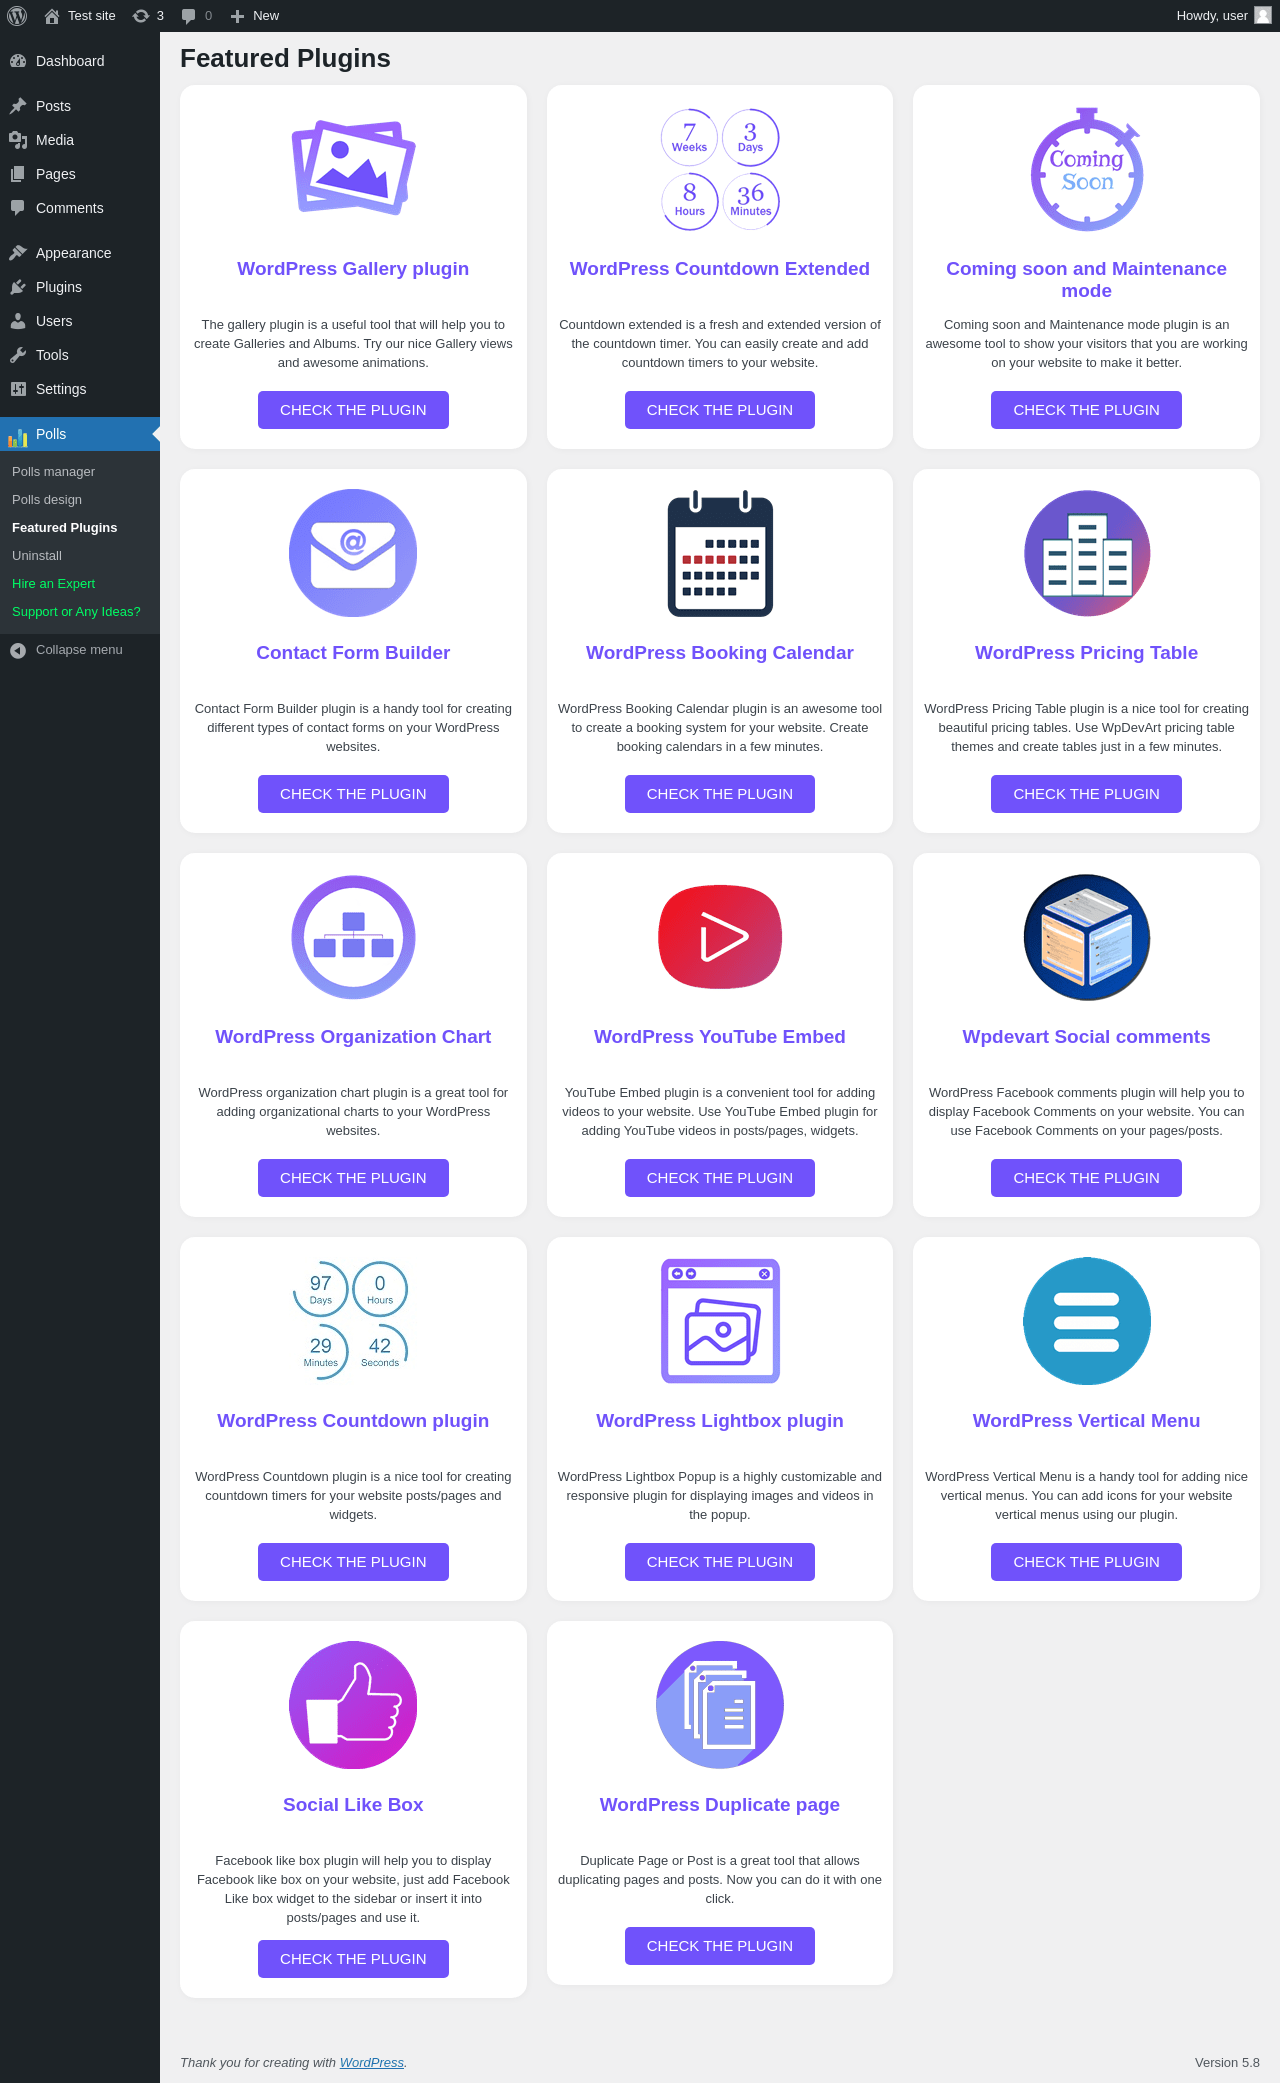
Task: Click the Duplicate page icon
Action: point(720,1705)
